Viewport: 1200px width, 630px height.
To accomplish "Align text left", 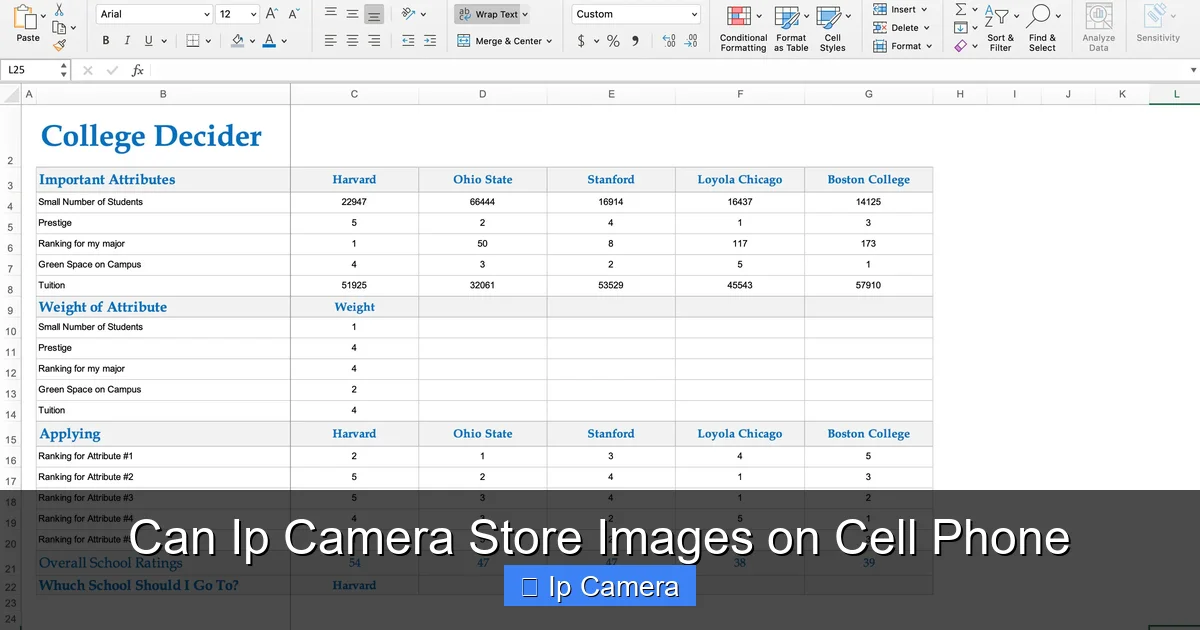I will click(x=331, y=41).
